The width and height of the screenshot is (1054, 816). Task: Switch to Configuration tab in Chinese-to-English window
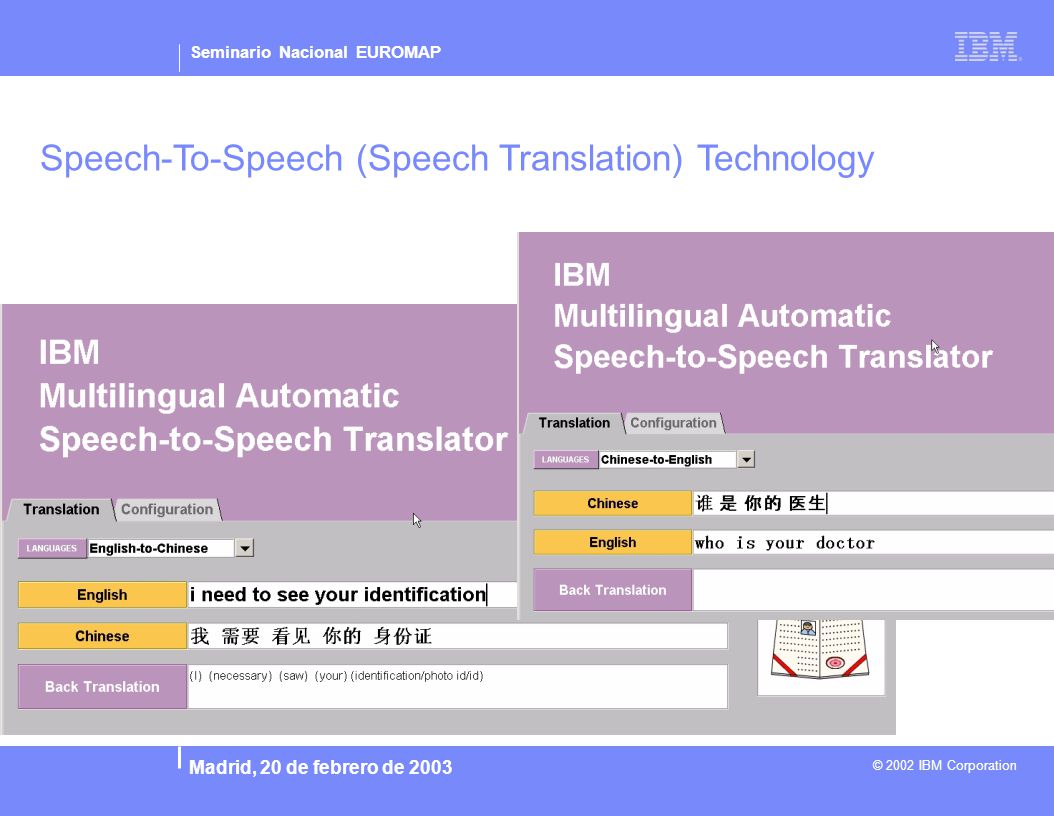pyautogui.click(x=673, y=423)
